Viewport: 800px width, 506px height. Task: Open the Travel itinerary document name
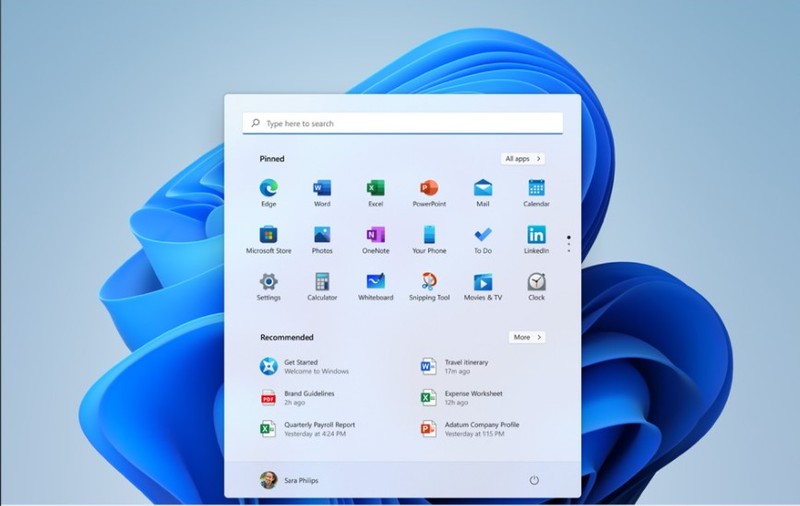pos(466,362)
